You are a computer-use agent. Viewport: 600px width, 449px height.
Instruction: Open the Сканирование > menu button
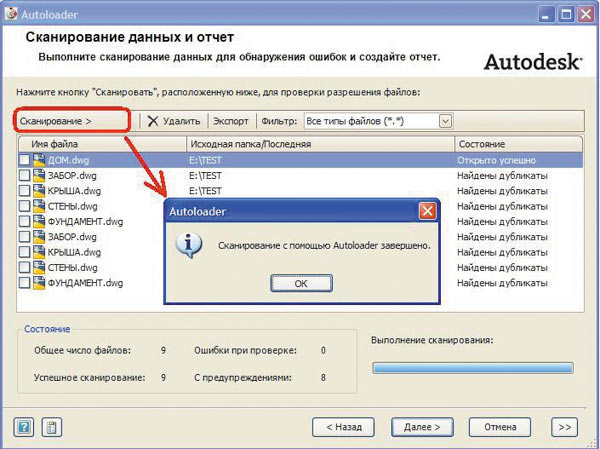coord(72,121)
